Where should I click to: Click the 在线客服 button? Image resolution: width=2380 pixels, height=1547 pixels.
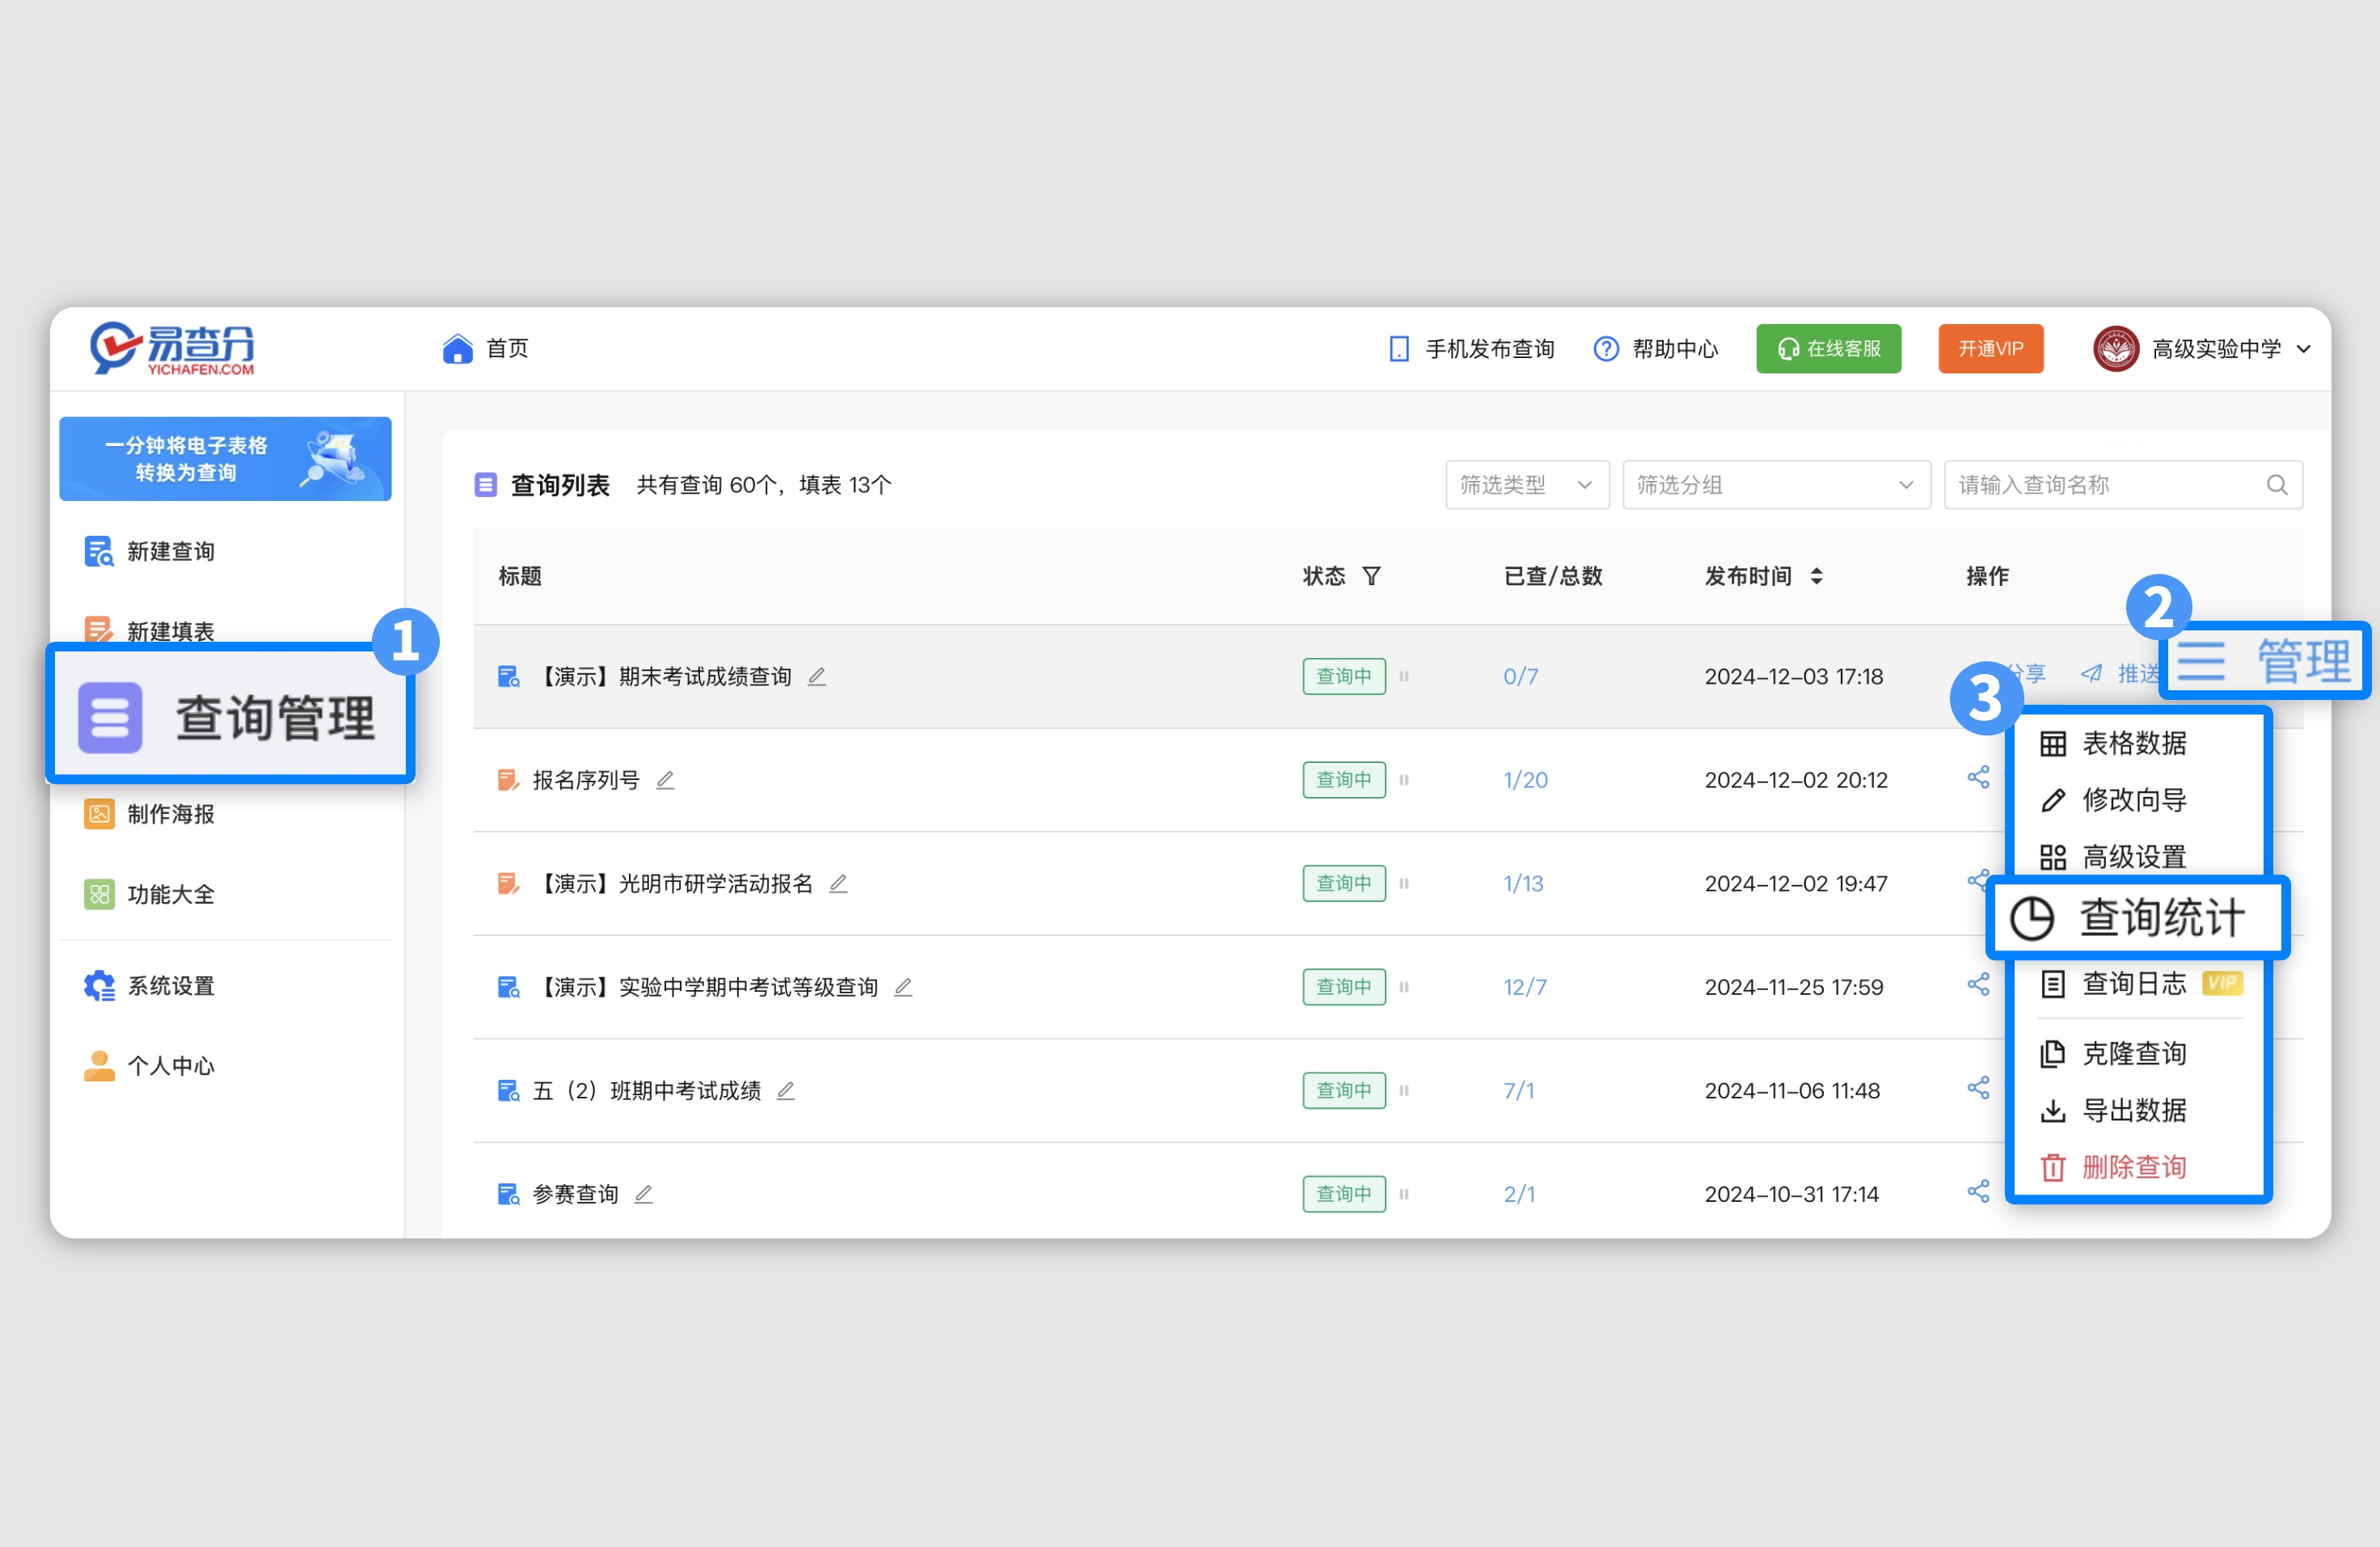tap(1828, 348)
